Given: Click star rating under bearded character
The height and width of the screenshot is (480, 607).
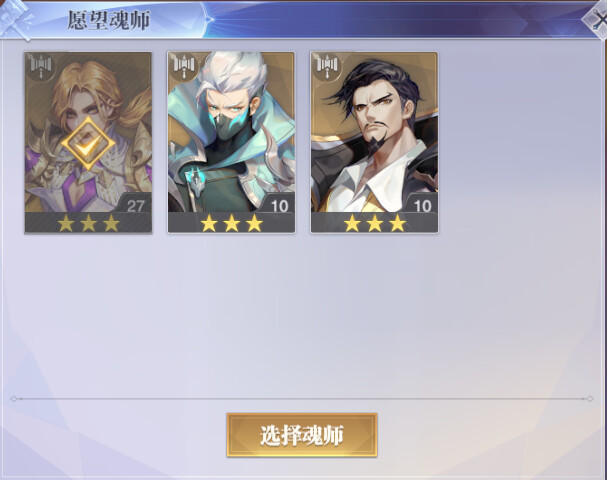Looking at the screenshot, I should (x=375, y=223).
